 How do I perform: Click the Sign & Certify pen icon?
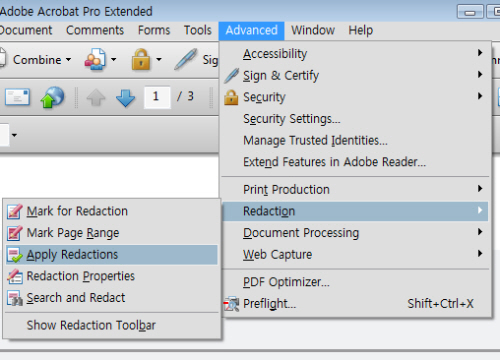point(231,76)
